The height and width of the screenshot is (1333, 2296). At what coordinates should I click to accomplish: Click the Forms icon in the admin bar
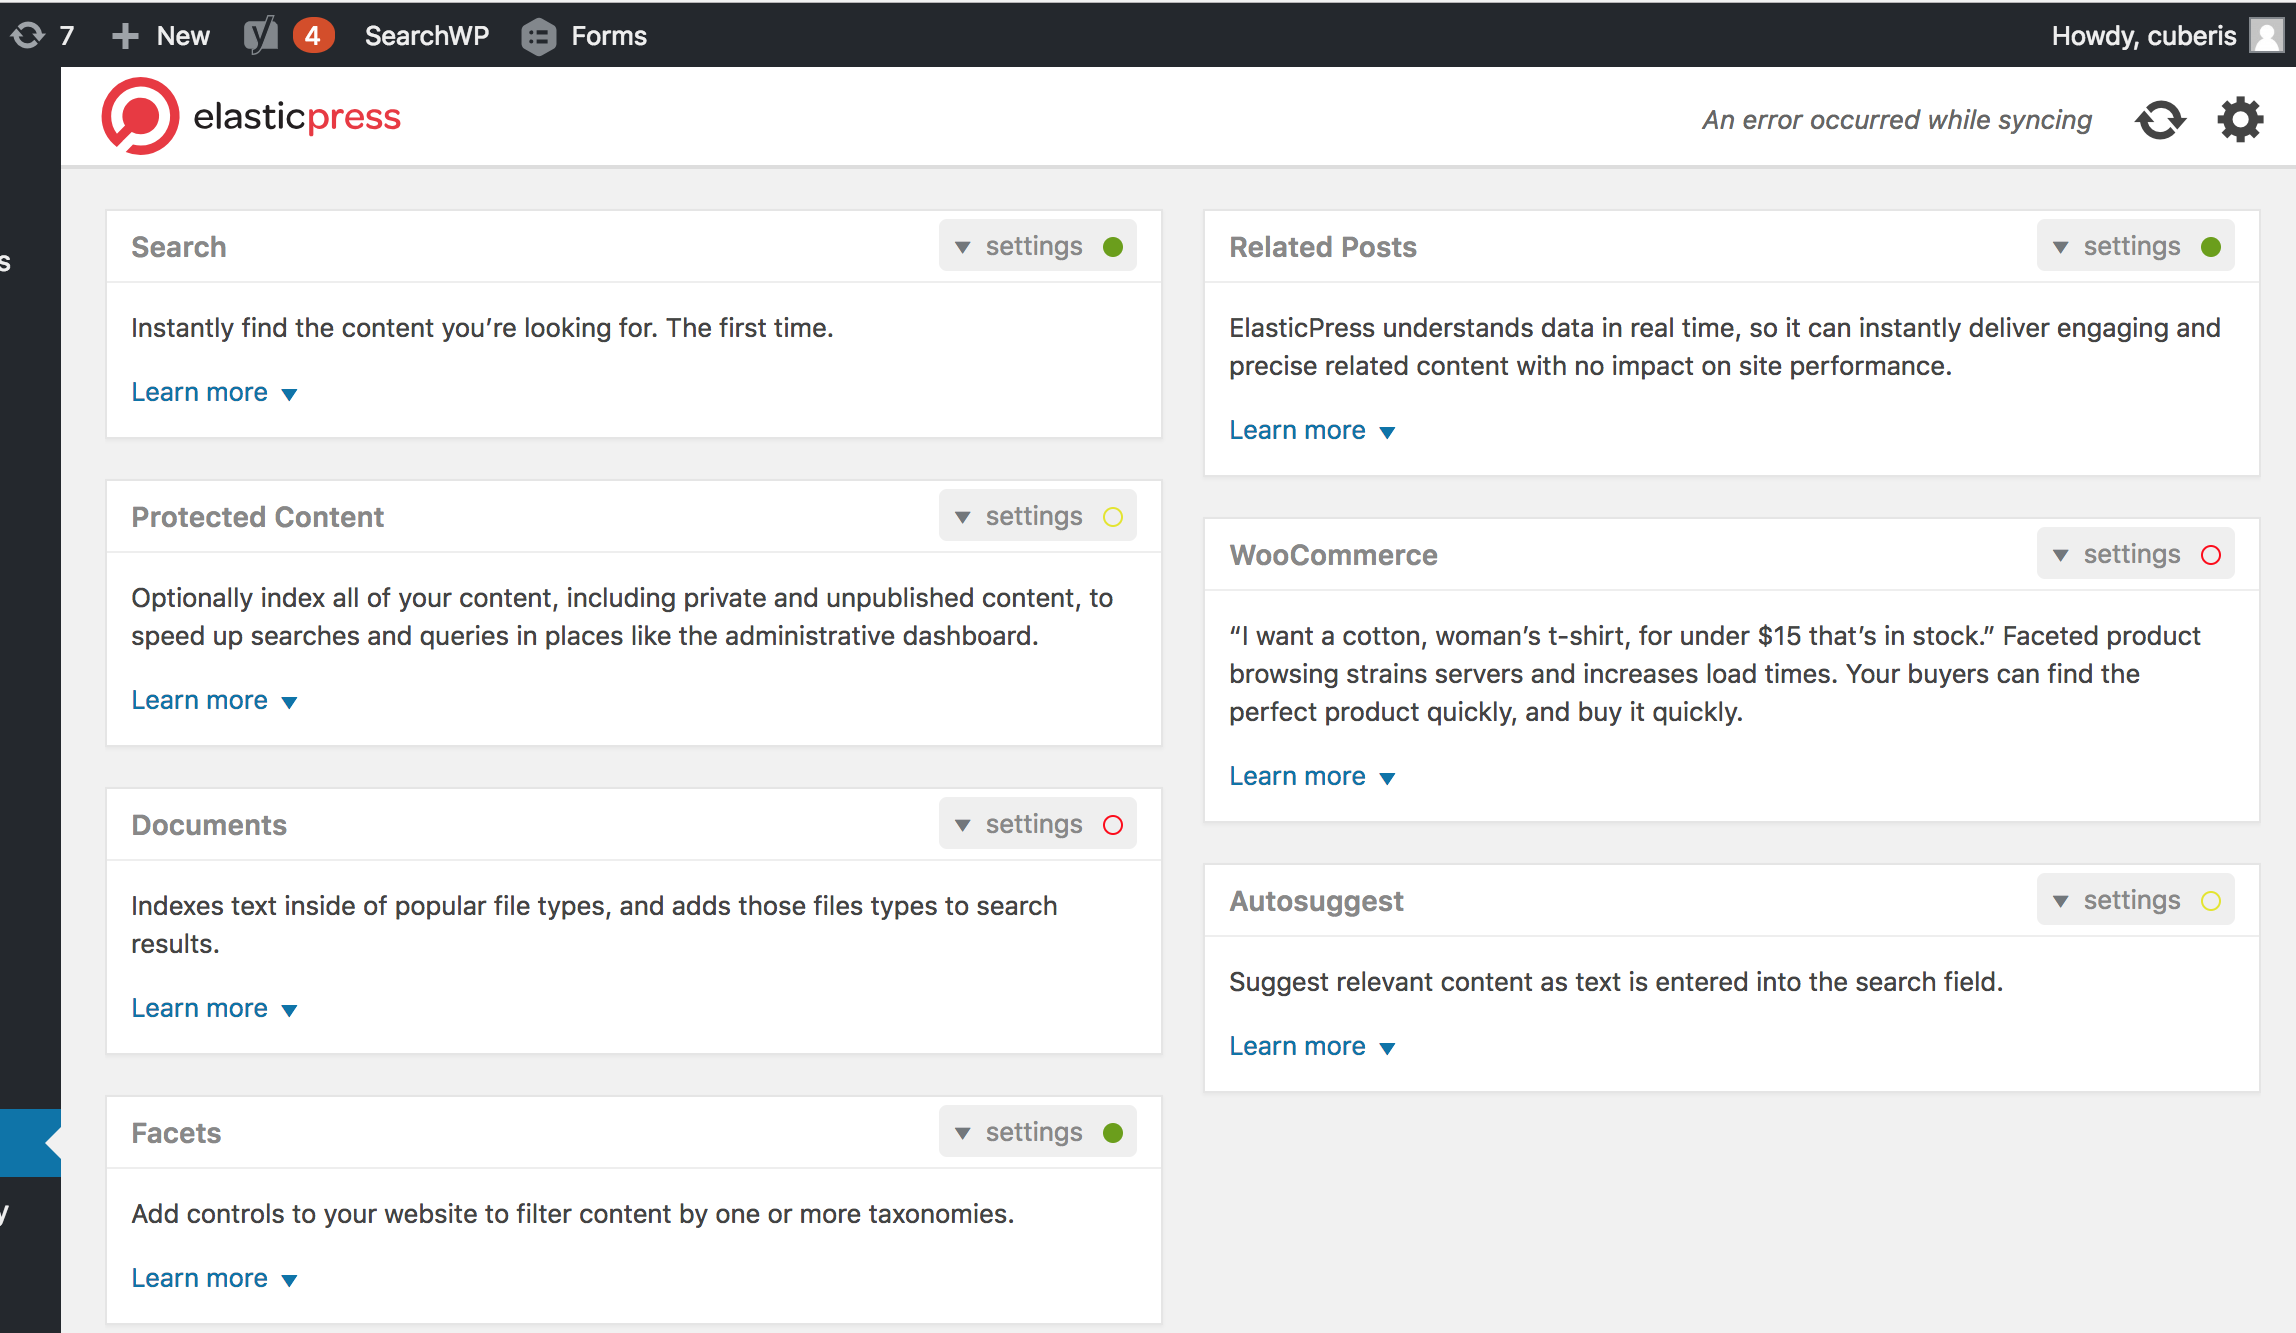tap(538, 36)
